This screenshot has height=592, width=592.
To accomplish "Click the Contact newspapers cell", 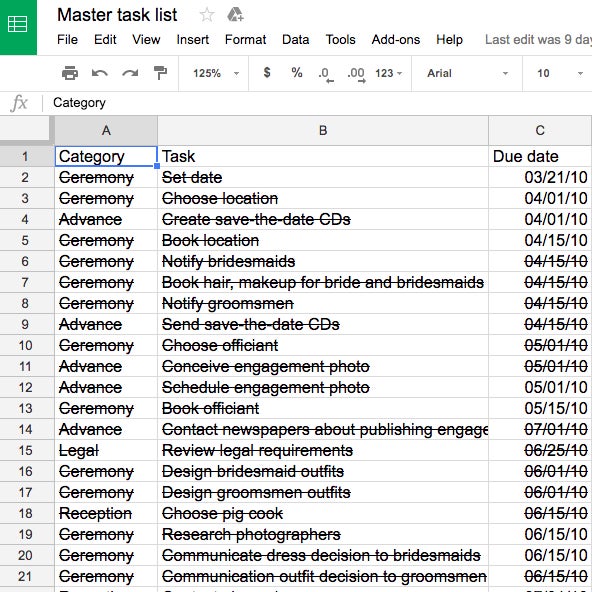I will 323,429.
